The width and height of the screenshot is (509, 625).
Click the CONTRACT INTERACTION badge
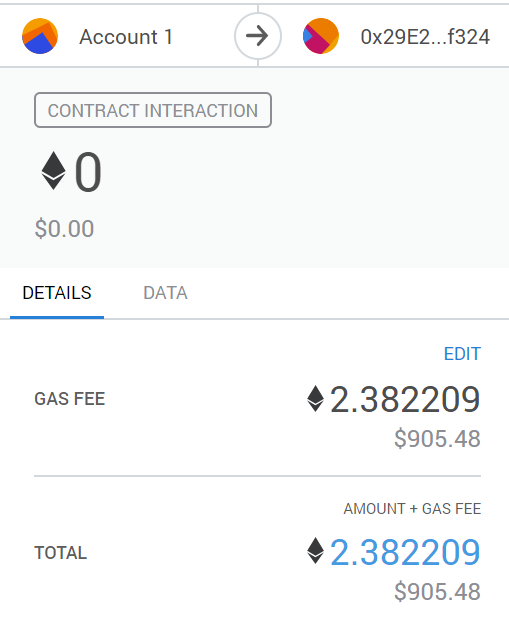click(x=153, y=110)
